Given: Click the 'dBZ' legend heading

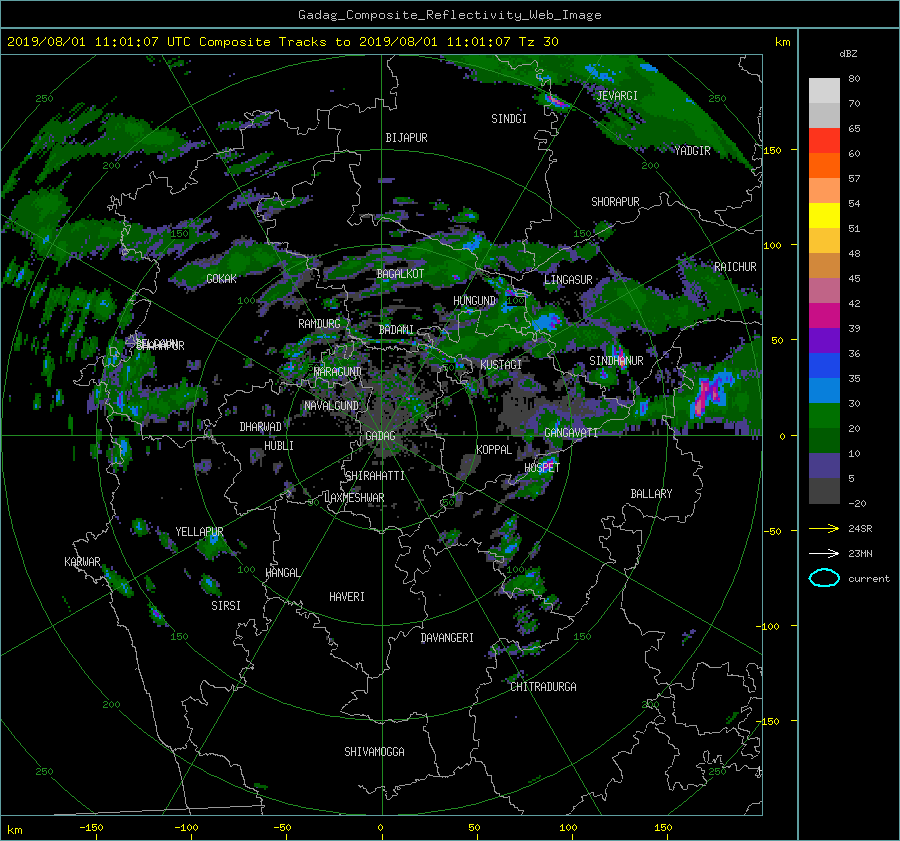Looking at the screenshot, I should coord(848,53).
